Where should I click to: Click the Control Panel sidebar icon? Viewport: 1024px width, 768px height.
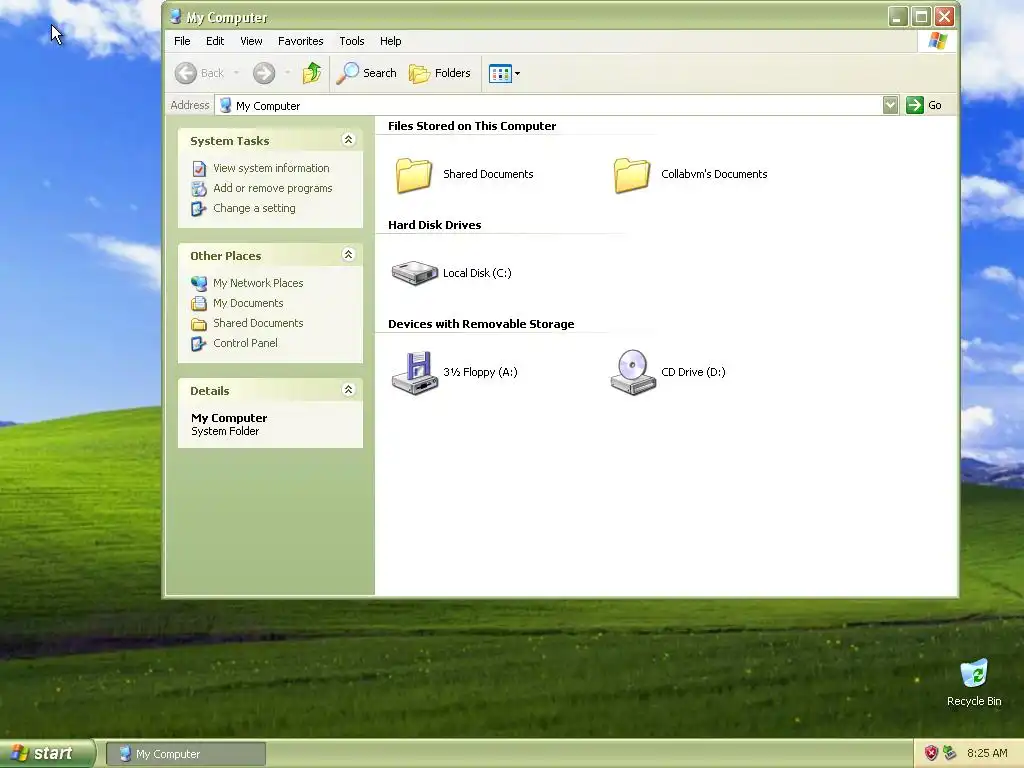pyautogui.click(x=199, y=344)
